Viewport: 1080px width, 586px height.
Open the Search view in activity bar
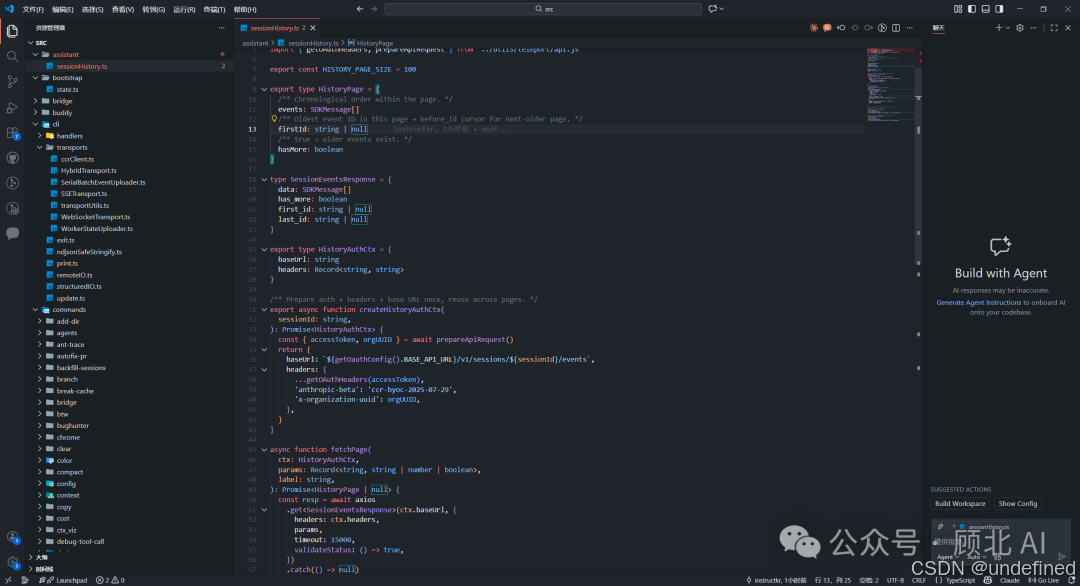[x=12, y=56]
